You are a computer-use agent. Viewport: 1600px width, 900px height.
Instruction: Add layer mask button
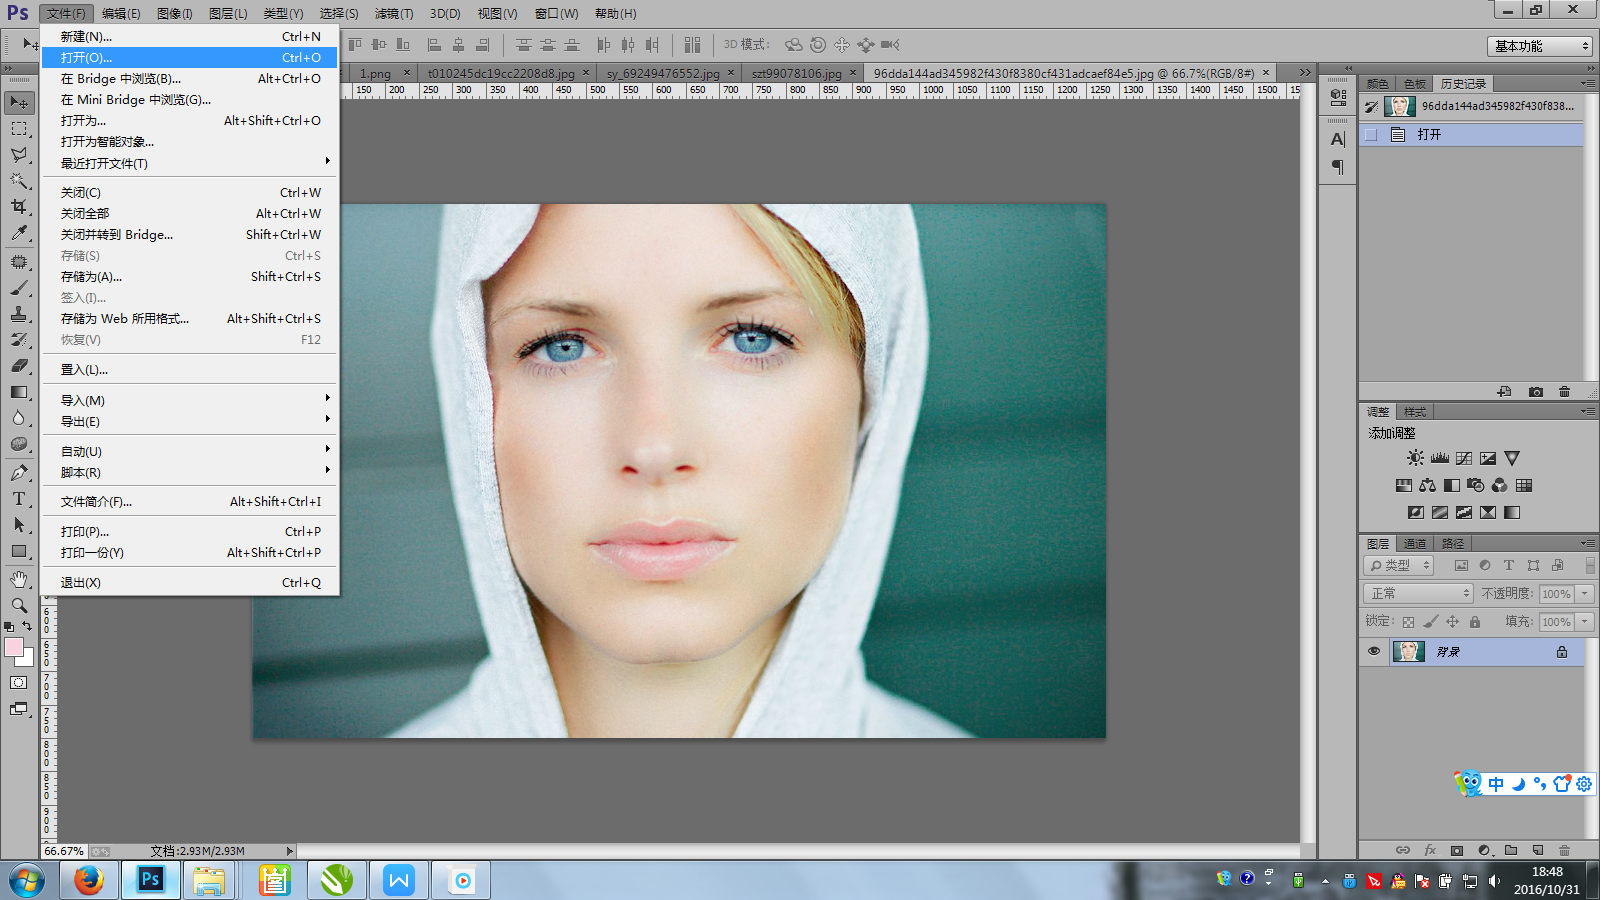click(1457, 850)
